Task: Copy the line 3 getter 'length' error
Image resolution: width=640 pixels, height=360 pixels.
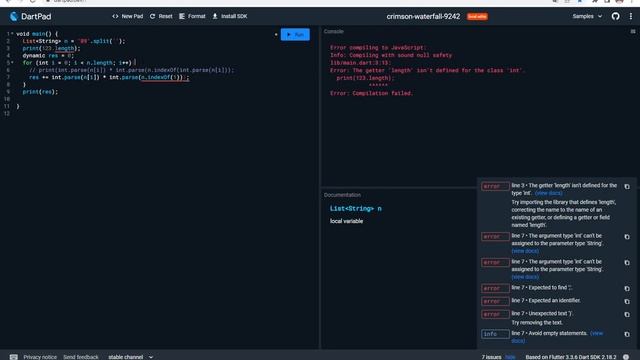Action: [627, 187]
